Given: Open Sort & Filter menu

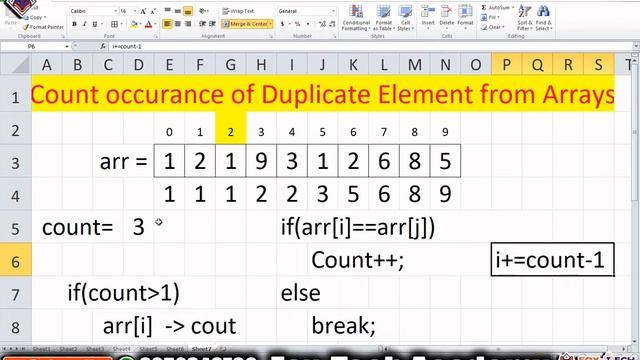Looking at the screenshot, I should pyautogui.click(x=524, y=18).
